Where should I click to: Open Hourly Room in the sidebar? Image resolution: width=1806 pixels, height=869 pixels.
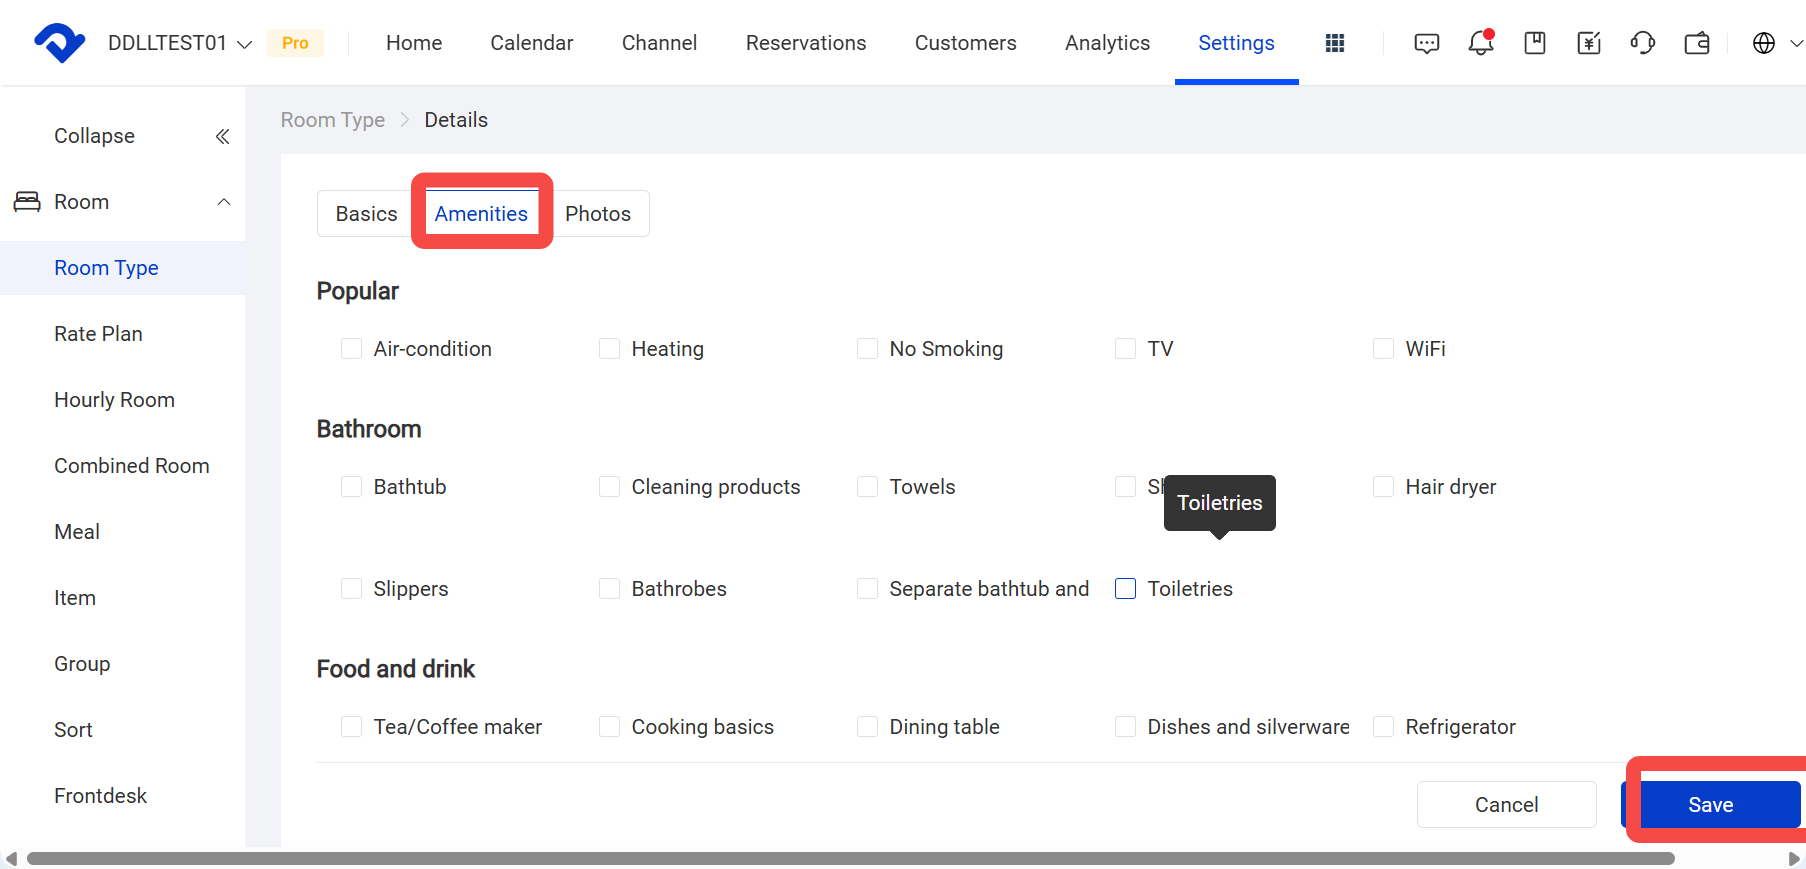pos(114,400)
